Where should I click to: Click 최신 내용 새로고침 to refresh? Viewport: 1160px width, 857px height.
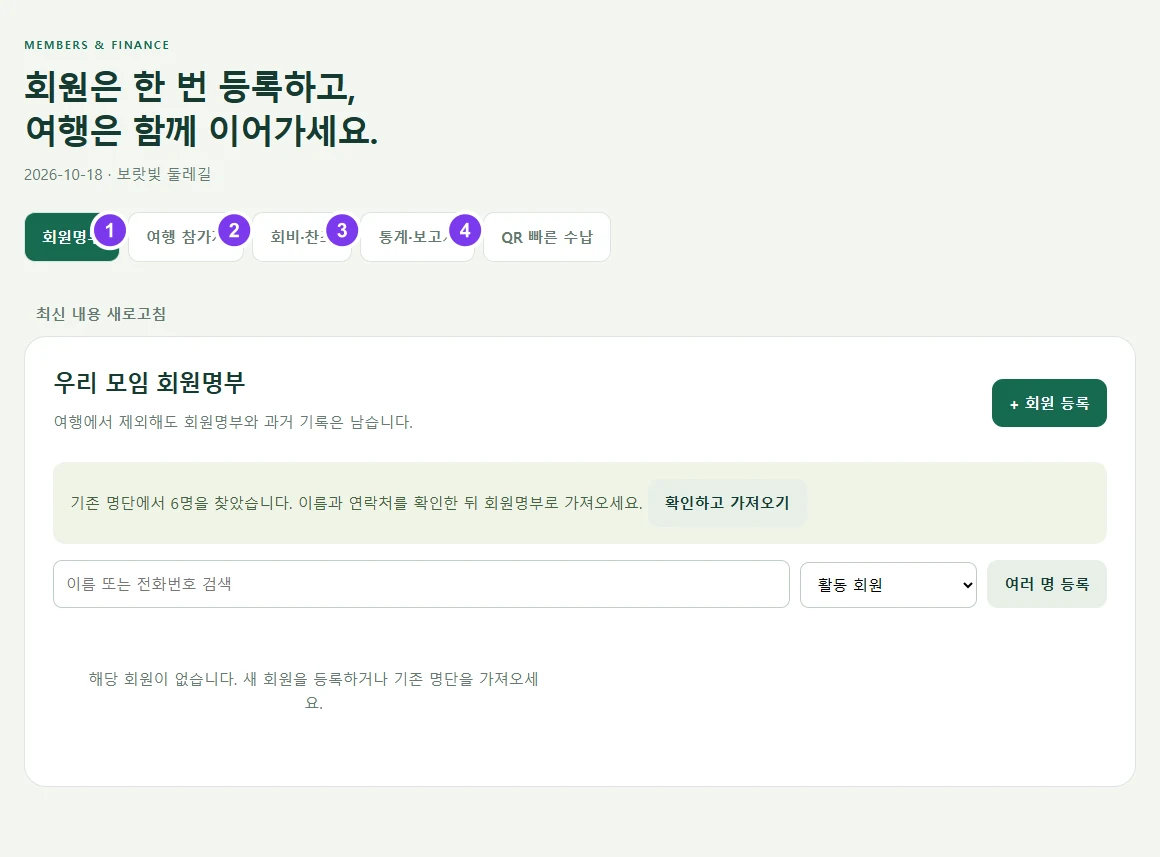click(101, 314)
